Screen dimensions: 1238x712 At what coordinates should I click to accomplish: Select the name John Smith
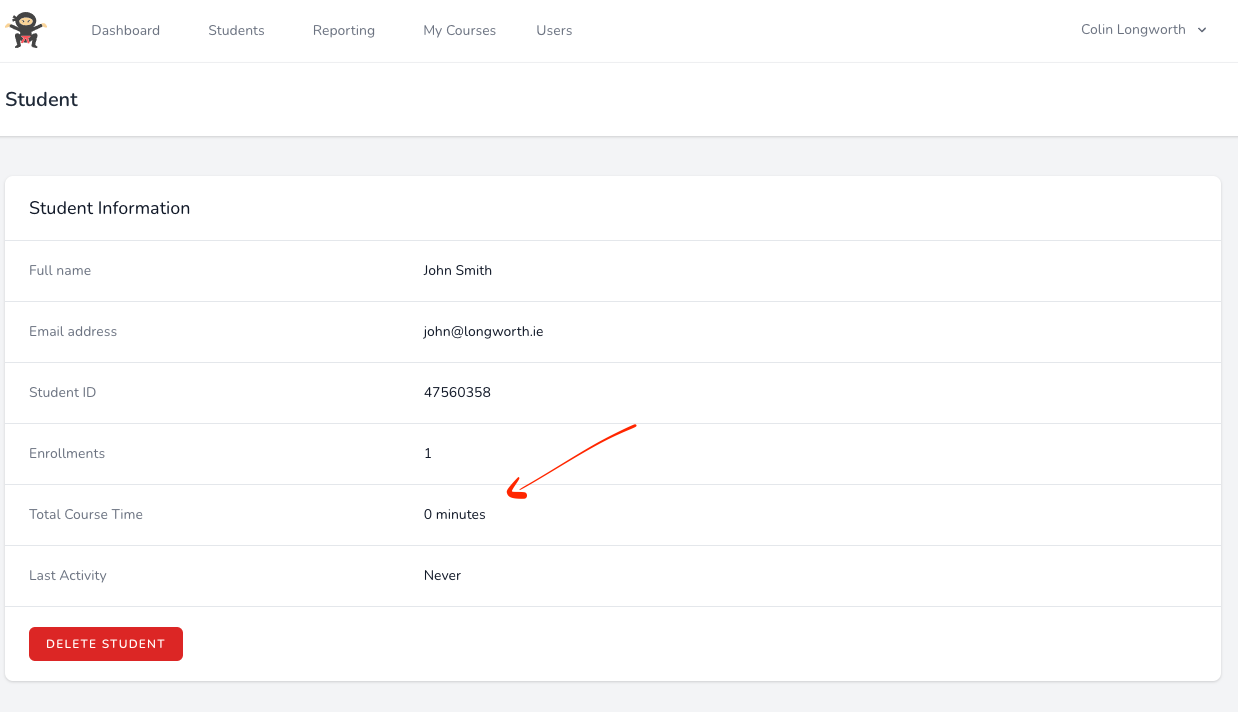[457, 270]
